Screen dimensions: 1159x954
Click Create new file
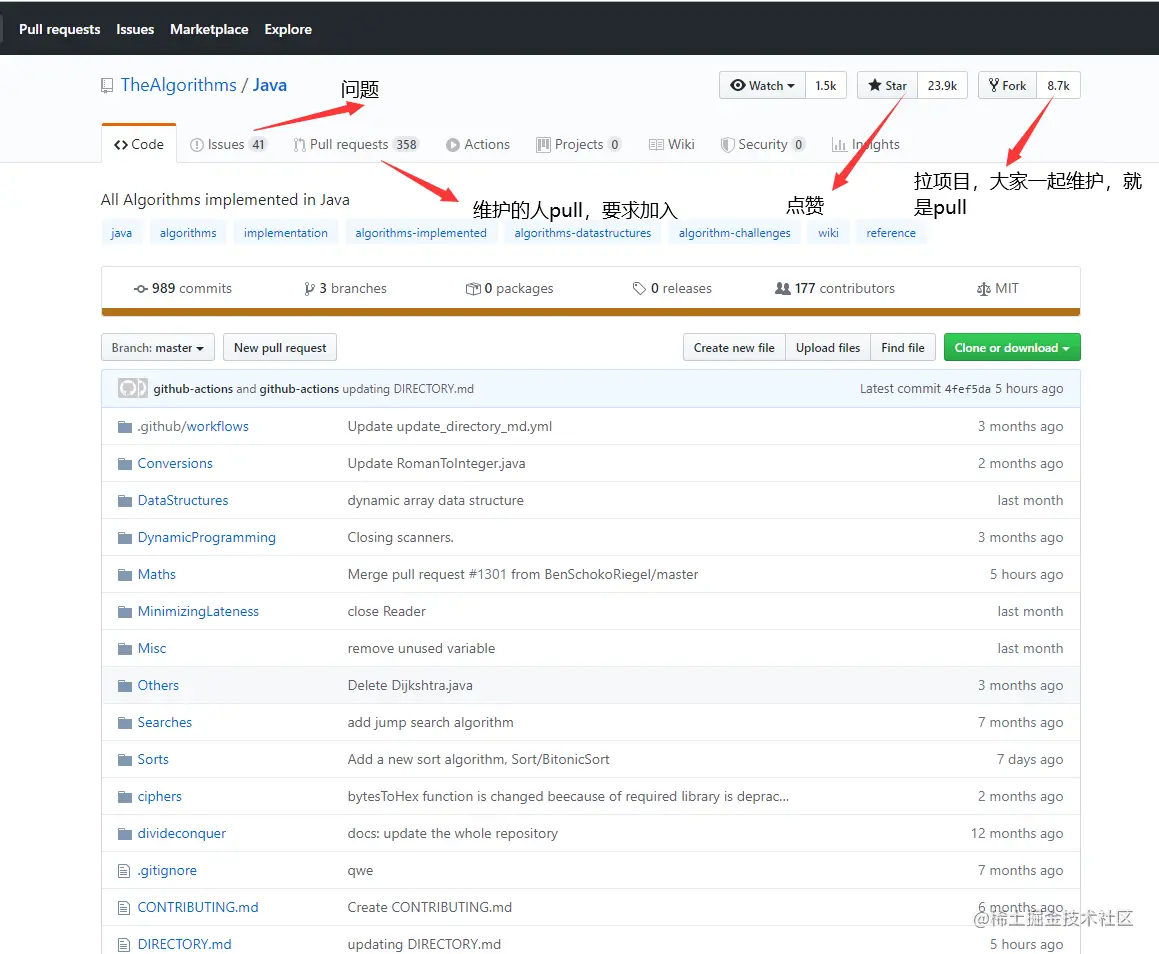coord(734,347)
